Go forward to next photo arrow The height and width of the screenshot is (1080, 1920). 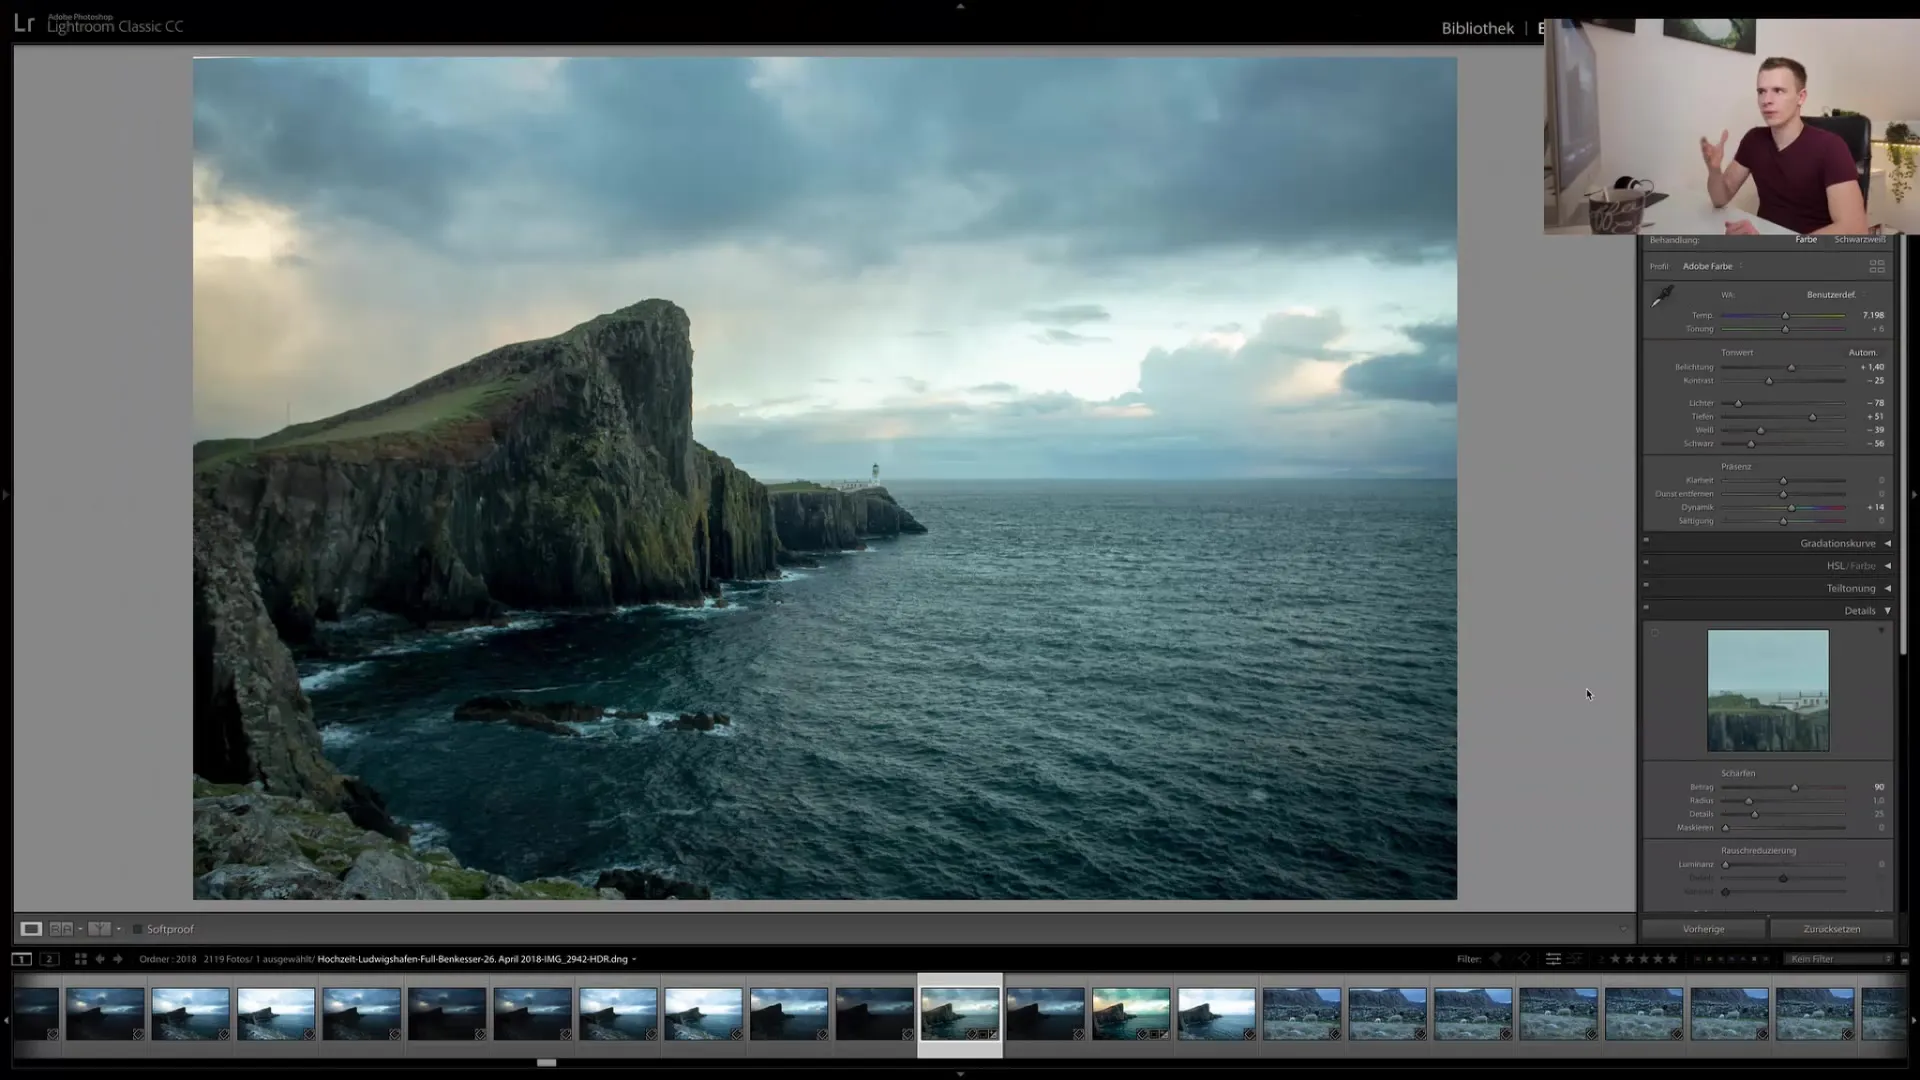click(118, 959)
